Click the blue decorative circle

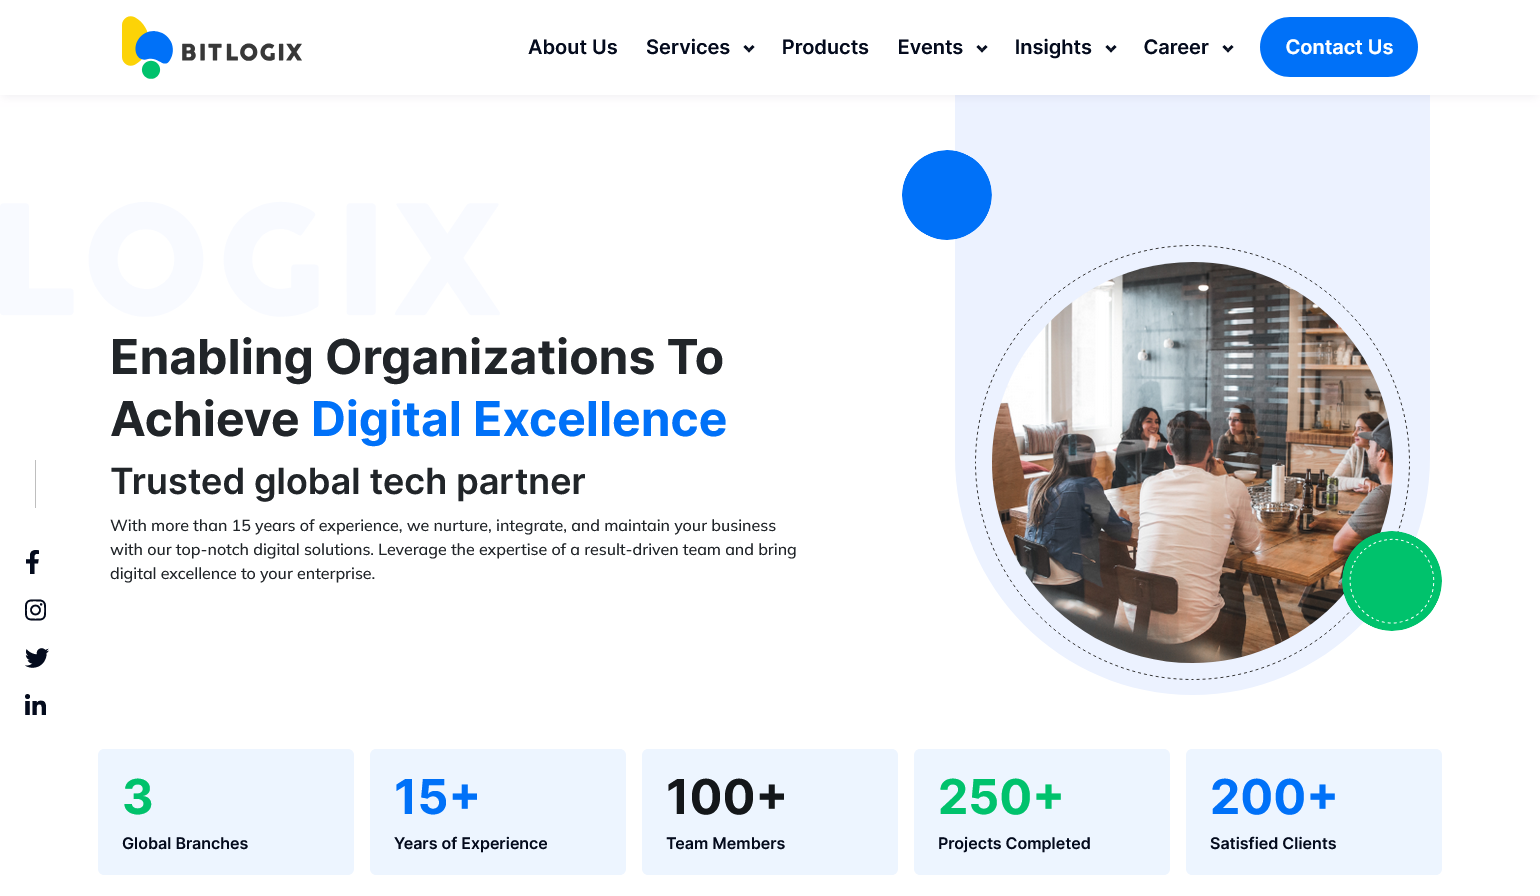[946, 195]
